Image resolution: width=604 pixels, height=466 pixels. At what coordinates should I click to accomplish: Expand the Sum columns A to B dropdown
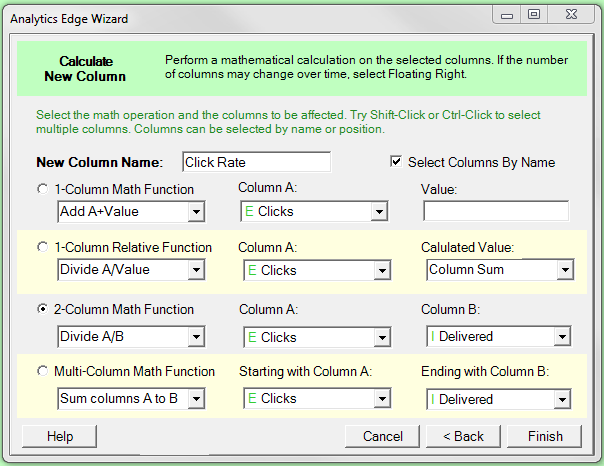(x=131, y=398)
